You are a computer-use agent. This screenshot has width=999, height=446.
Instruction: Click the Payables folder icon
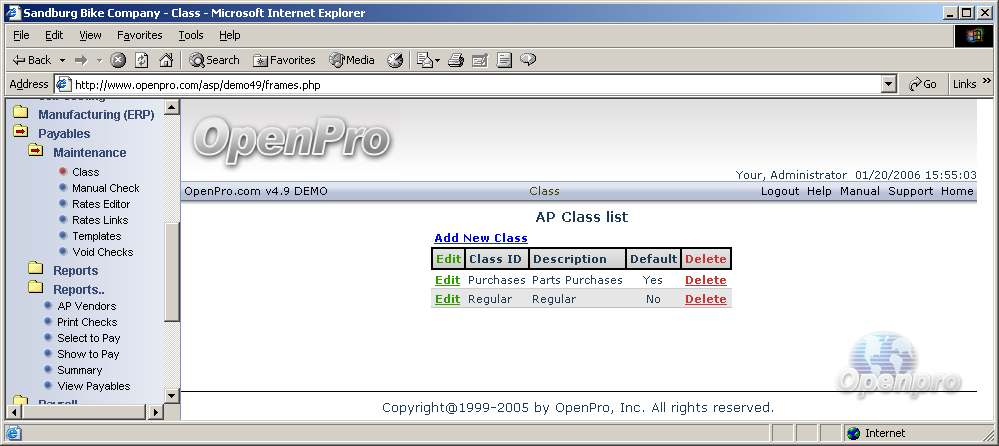[x=20, y=133]
